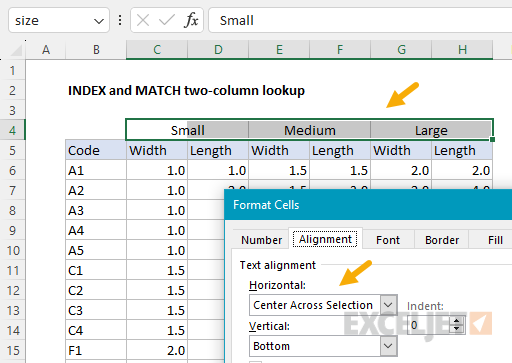This screenshot has width=512, height=363.
Task: Select column G header
Action: coord(401,50)
